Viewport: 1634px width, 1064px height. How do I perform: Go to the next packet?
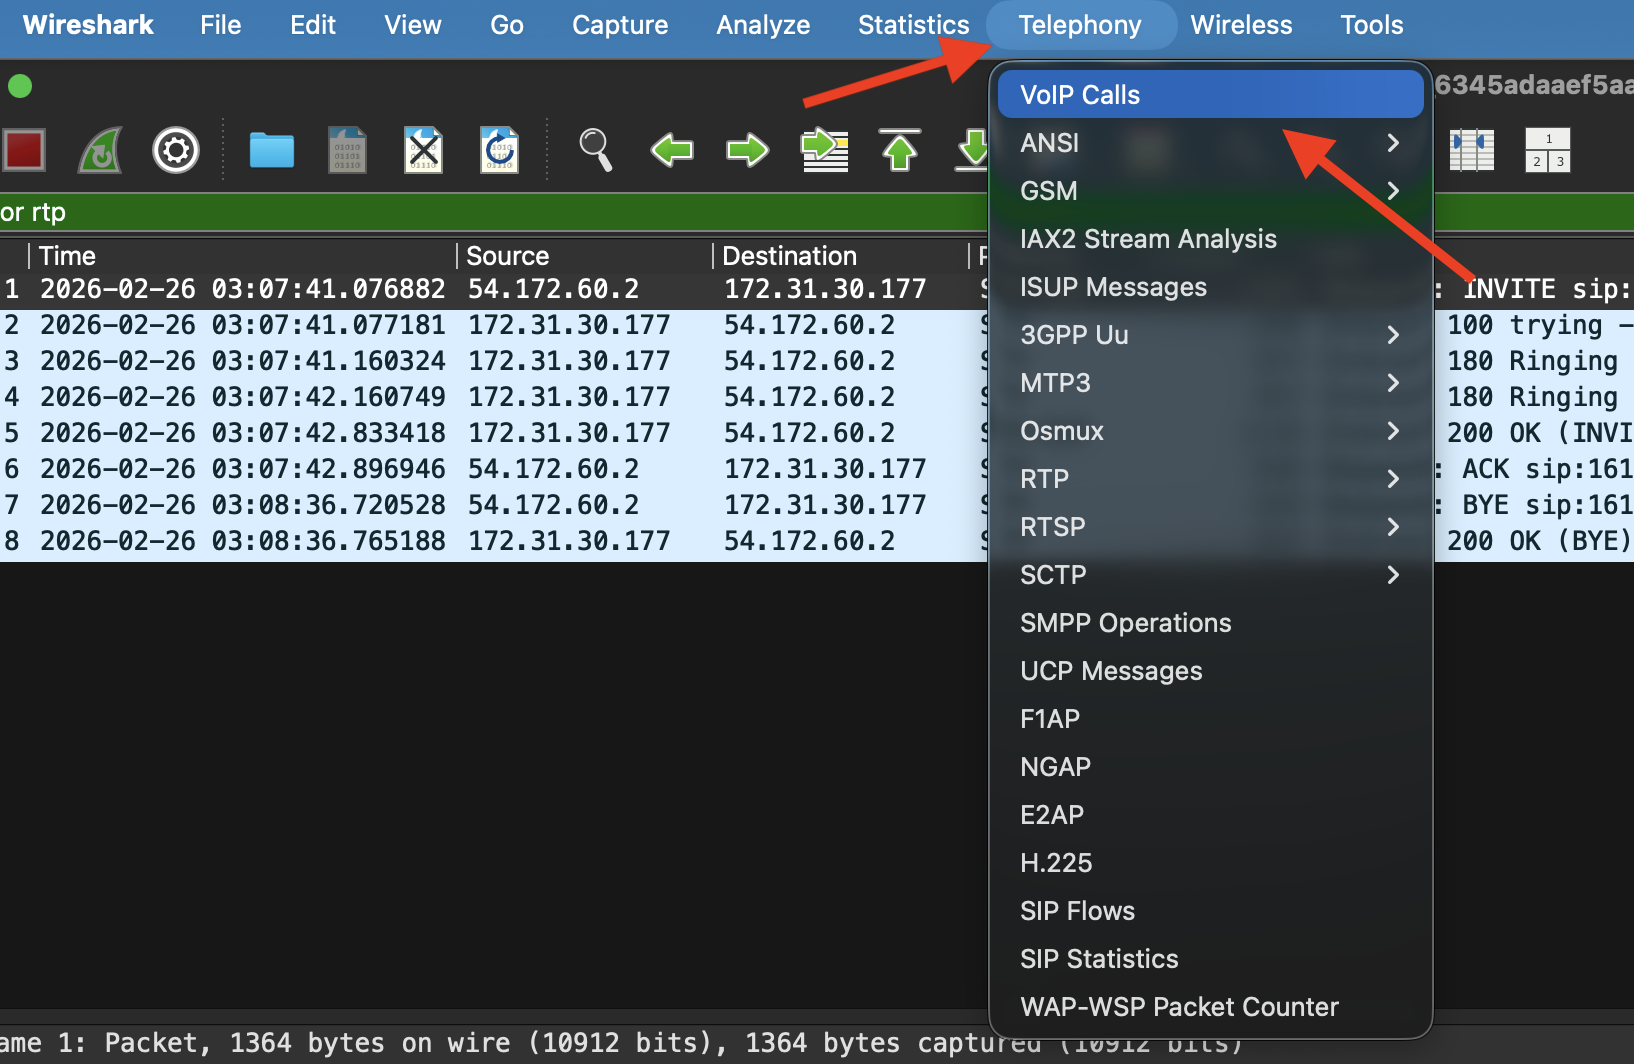[746, 150]
